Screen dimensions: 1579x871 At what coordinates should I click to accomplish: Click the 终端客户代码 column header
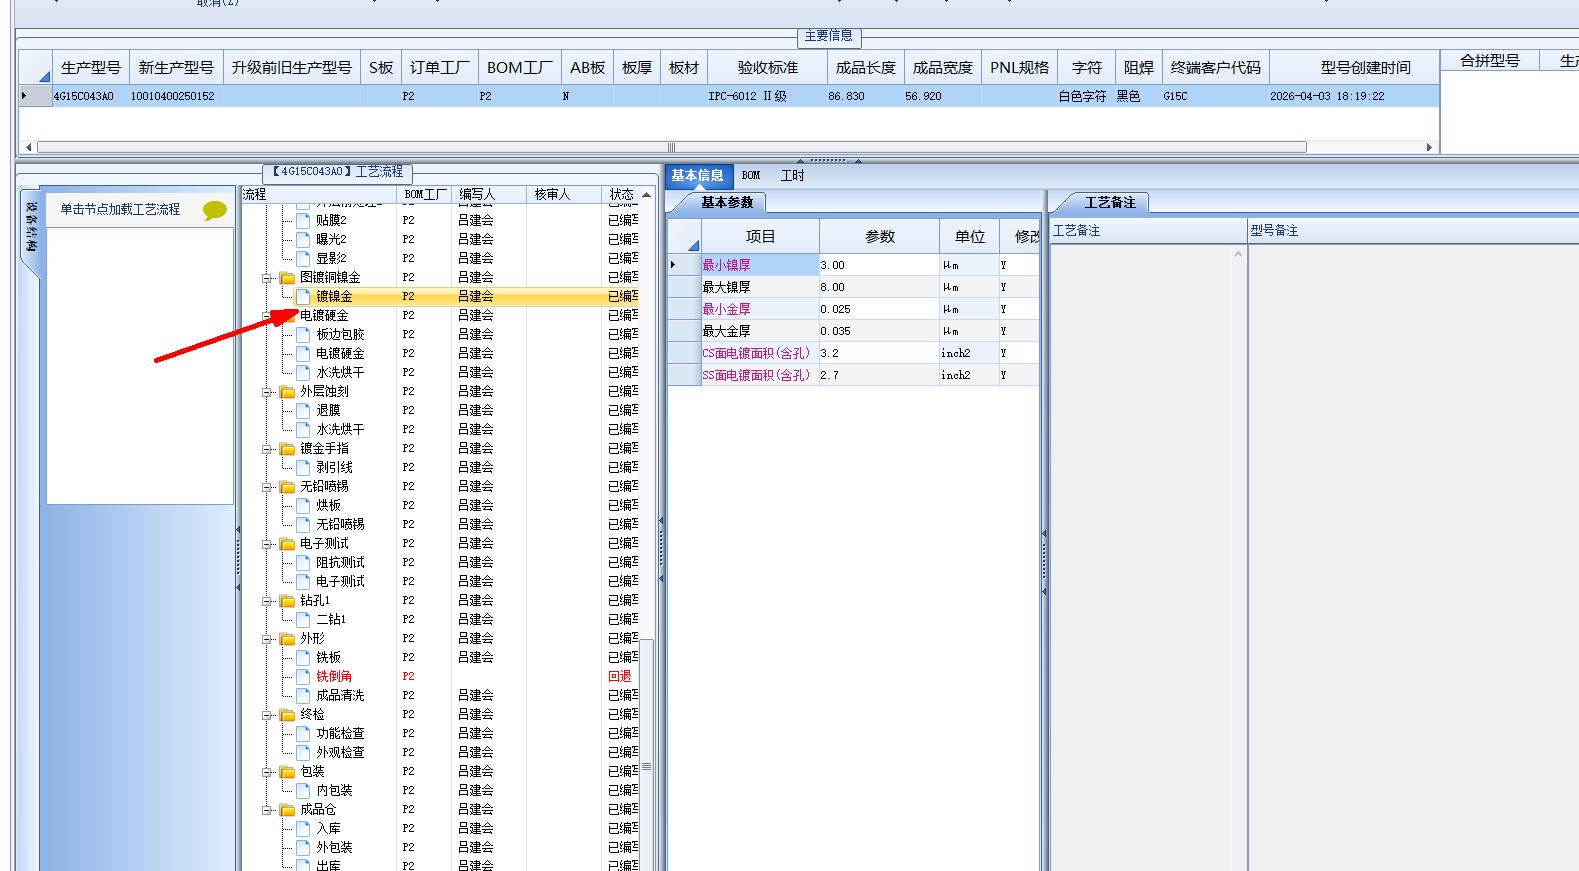[1215, 67]
